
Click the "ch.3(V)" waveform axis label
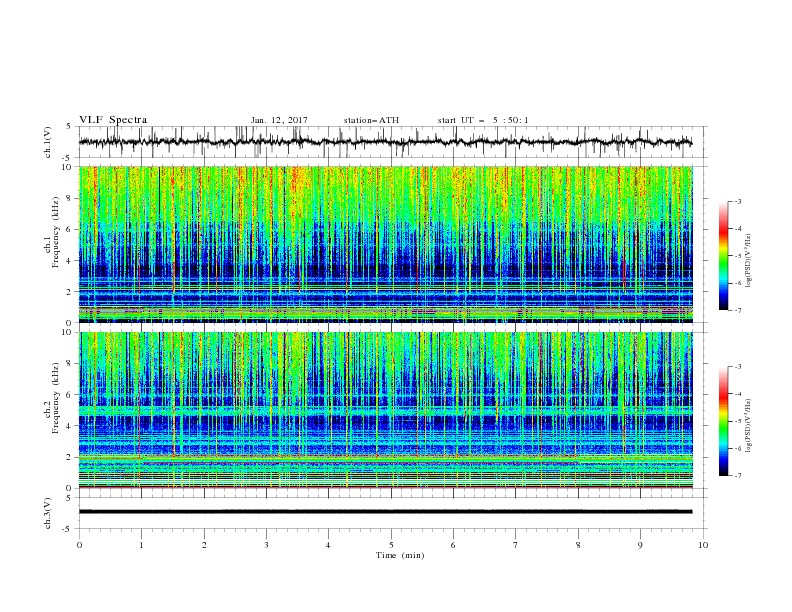tap(48, 513)
